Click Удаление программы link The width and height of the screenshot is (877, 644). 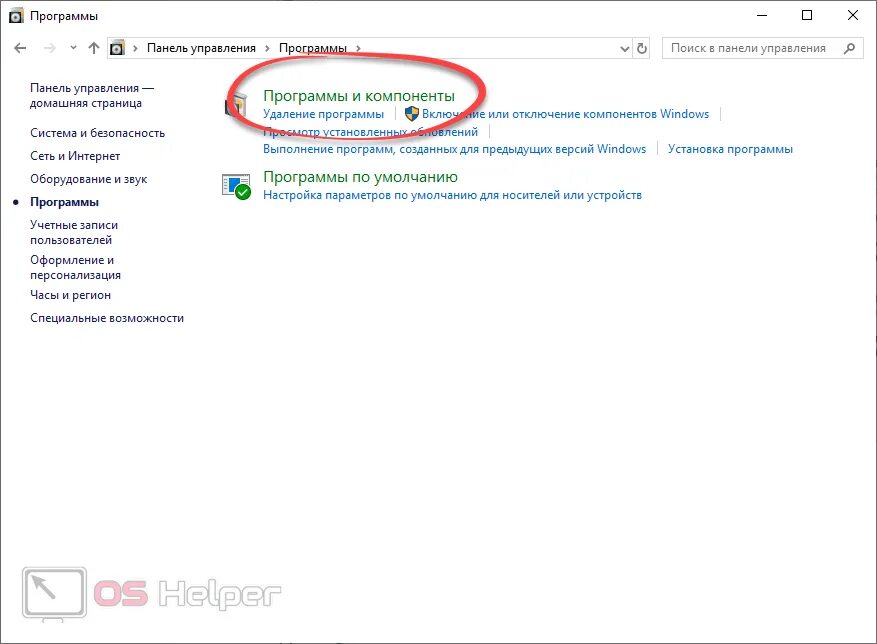(323, 114)
